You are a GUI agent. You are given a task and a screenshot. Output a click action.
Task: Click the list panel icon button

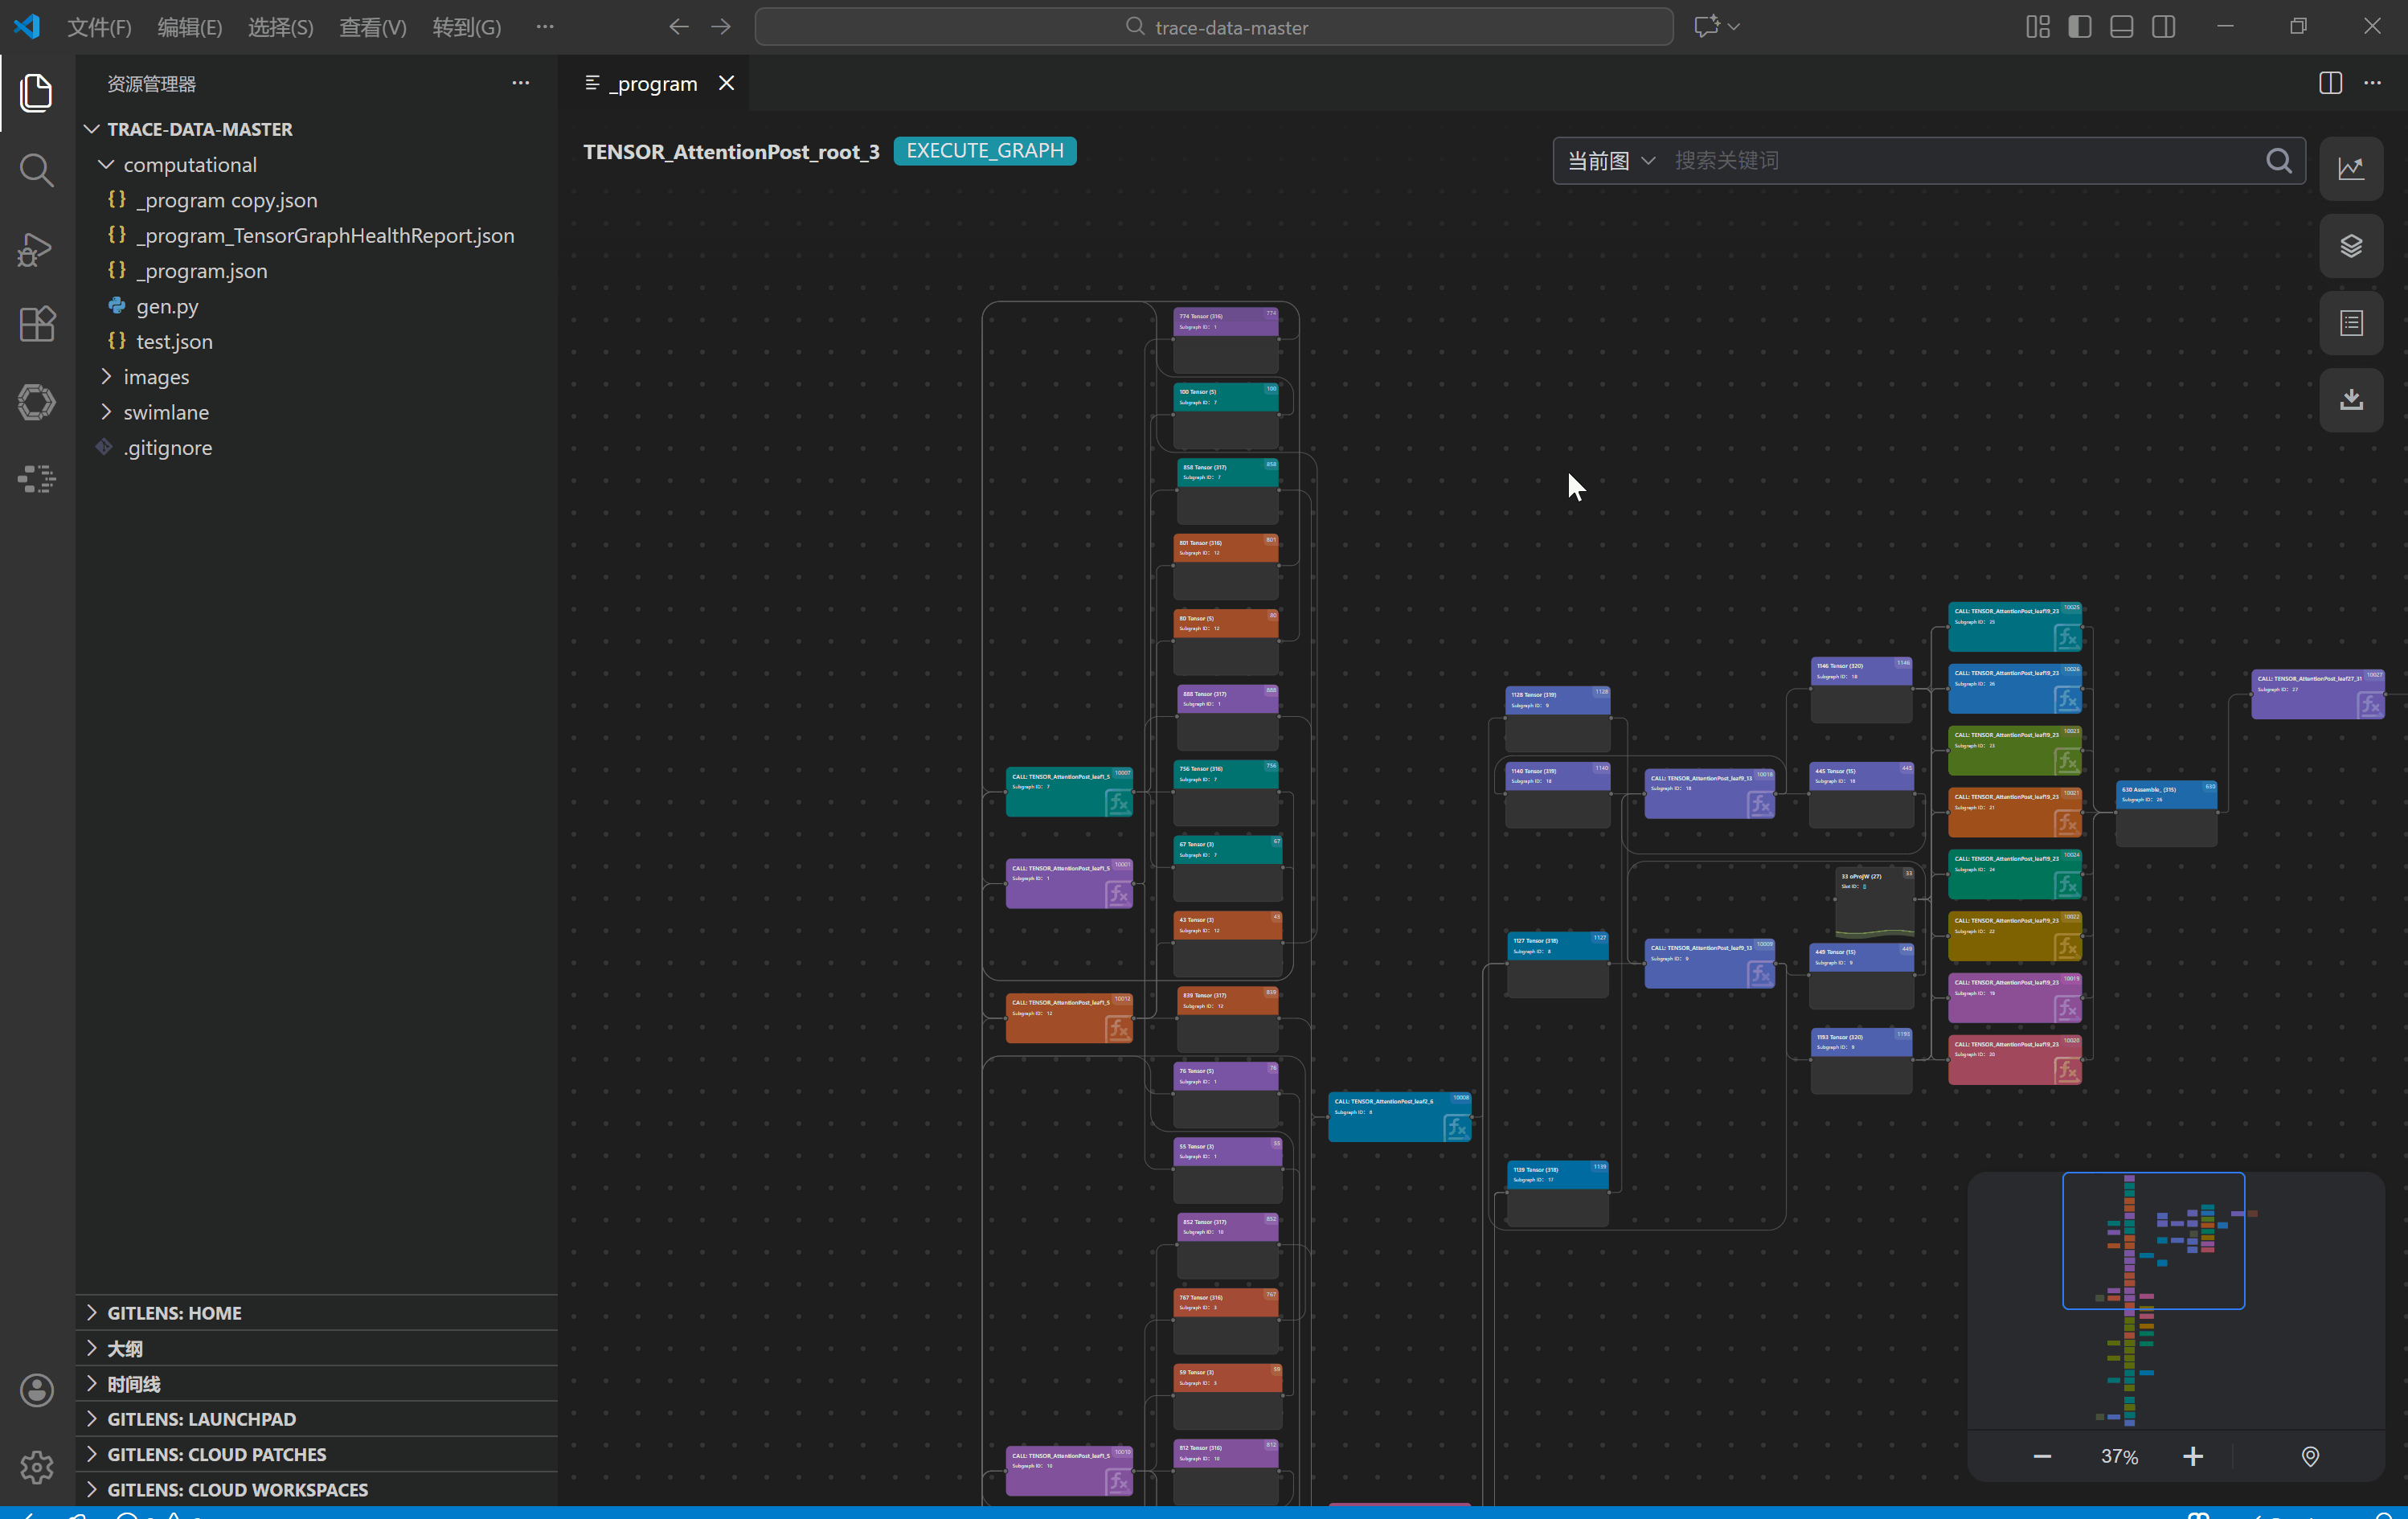tap(2350, 323)
